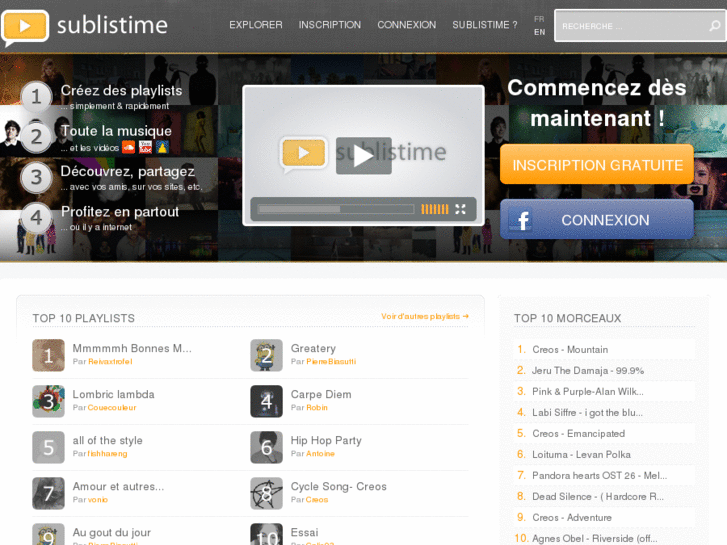Play the promo video with center play button
The image size is (727, 545).
(x=364, y=156)
